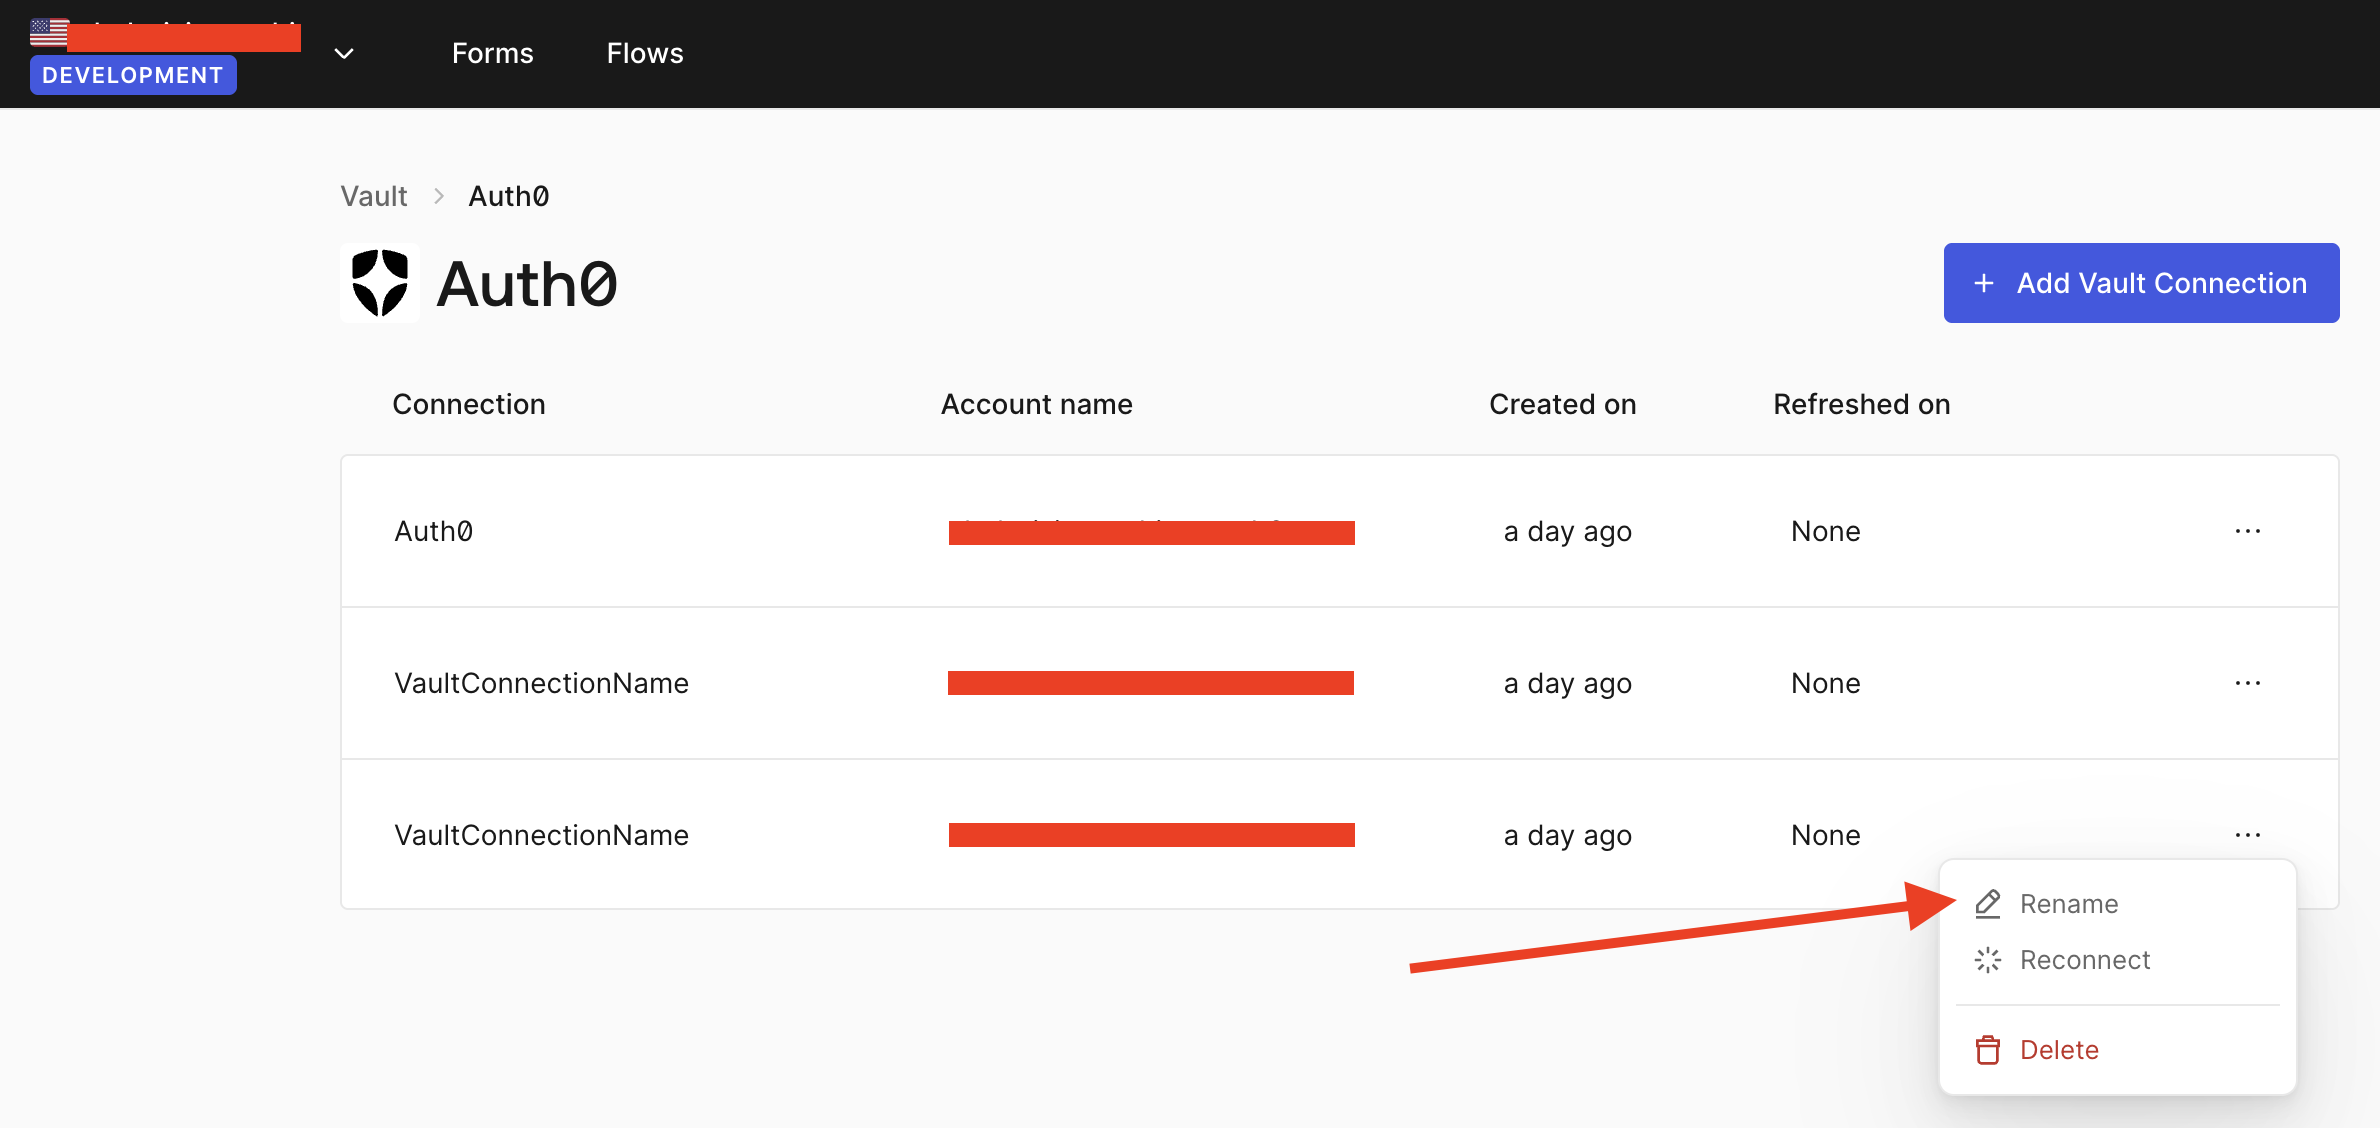
Task: Select Delete from the context menu
Action: [x=2060, y=1049]
